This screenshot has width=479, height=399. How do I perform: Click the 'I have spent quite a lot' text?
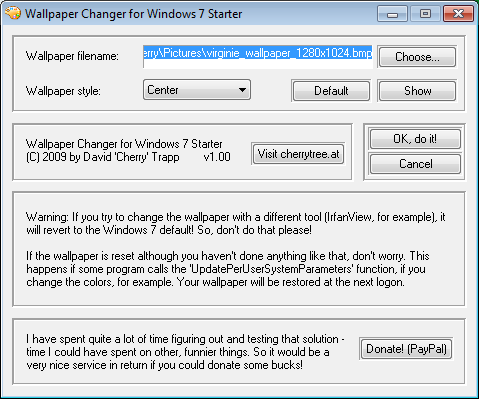tap(185, 352)
